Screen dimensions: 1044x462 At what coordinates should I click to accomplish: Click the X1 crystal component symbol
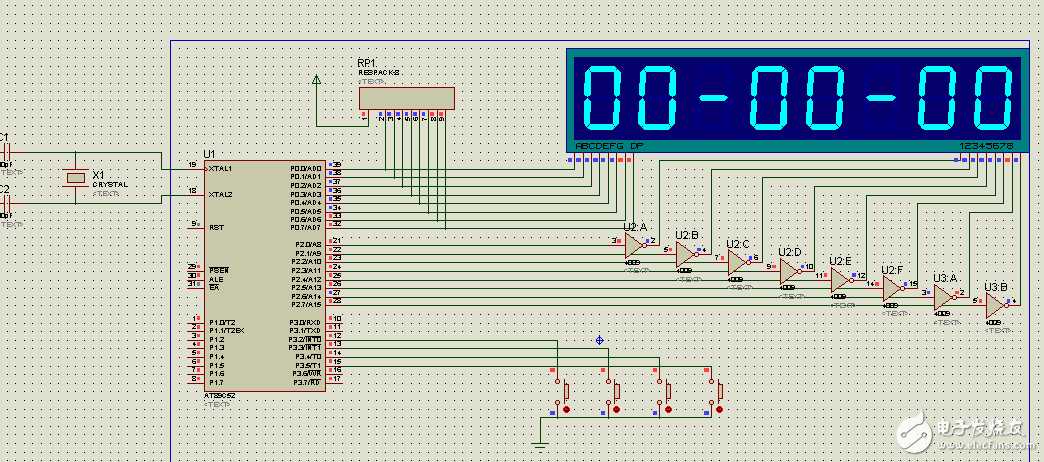77,177
